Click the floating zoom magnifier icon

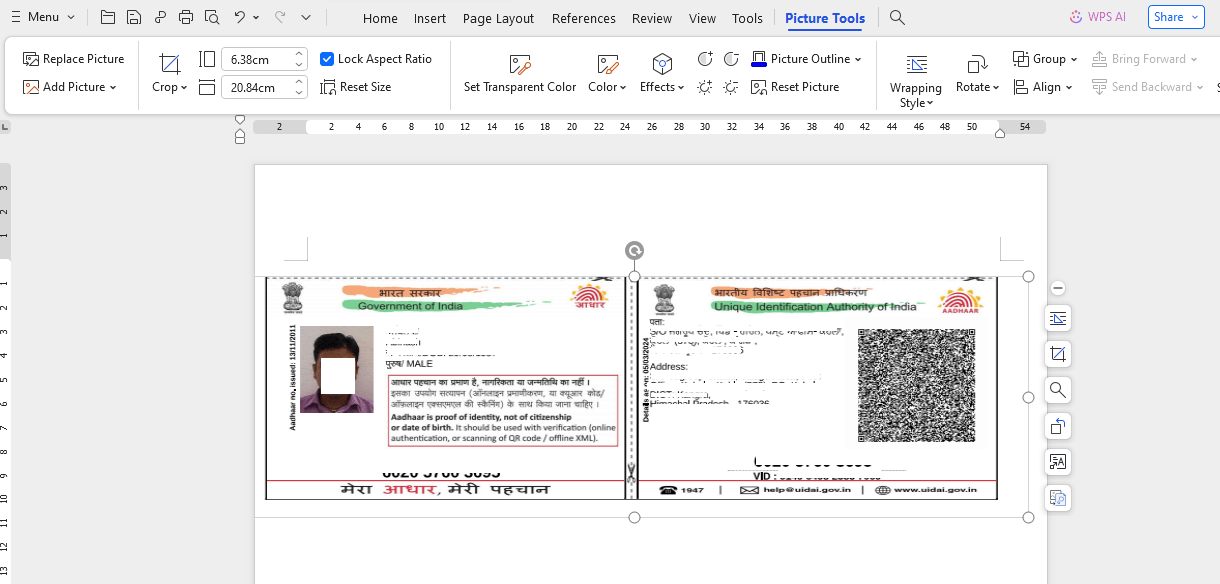pos(1058,390)
